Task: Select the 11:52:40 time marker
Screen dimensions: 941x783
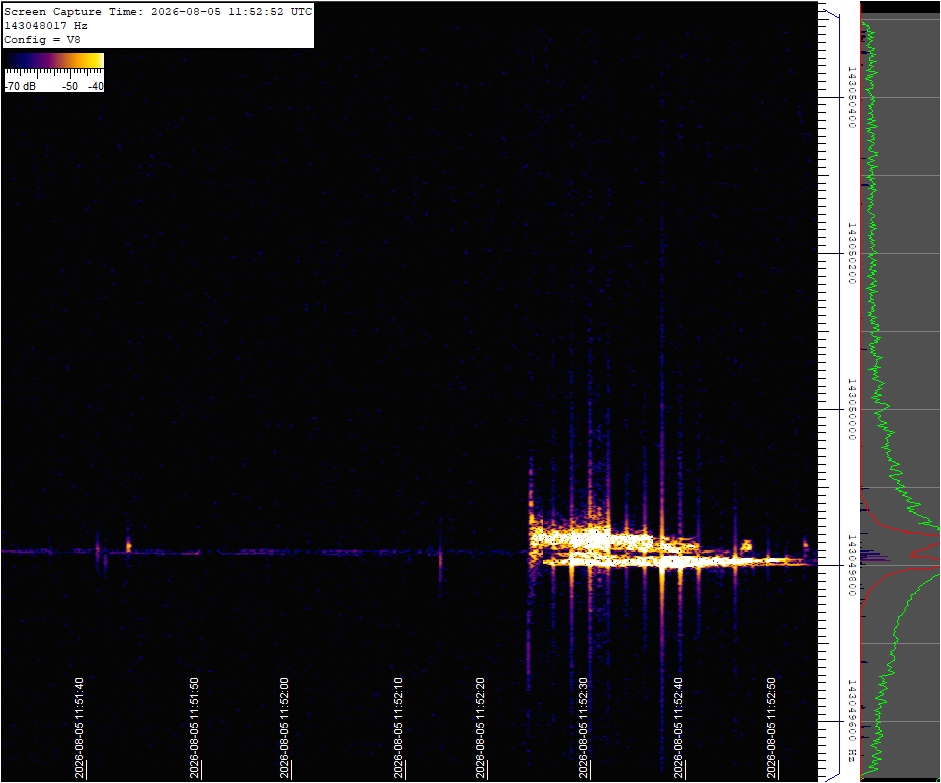Action: [x=679, y=728]
